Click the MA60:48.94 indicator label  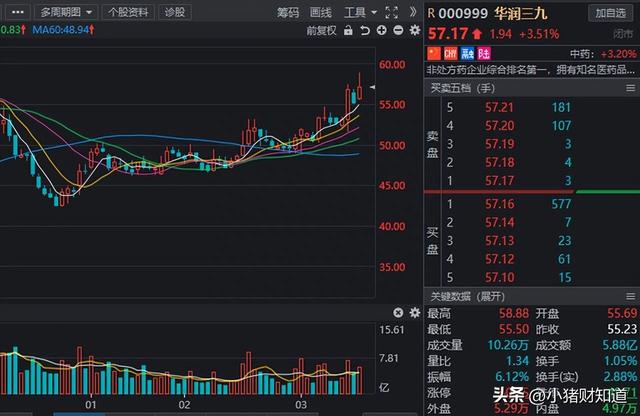(63, 30)
